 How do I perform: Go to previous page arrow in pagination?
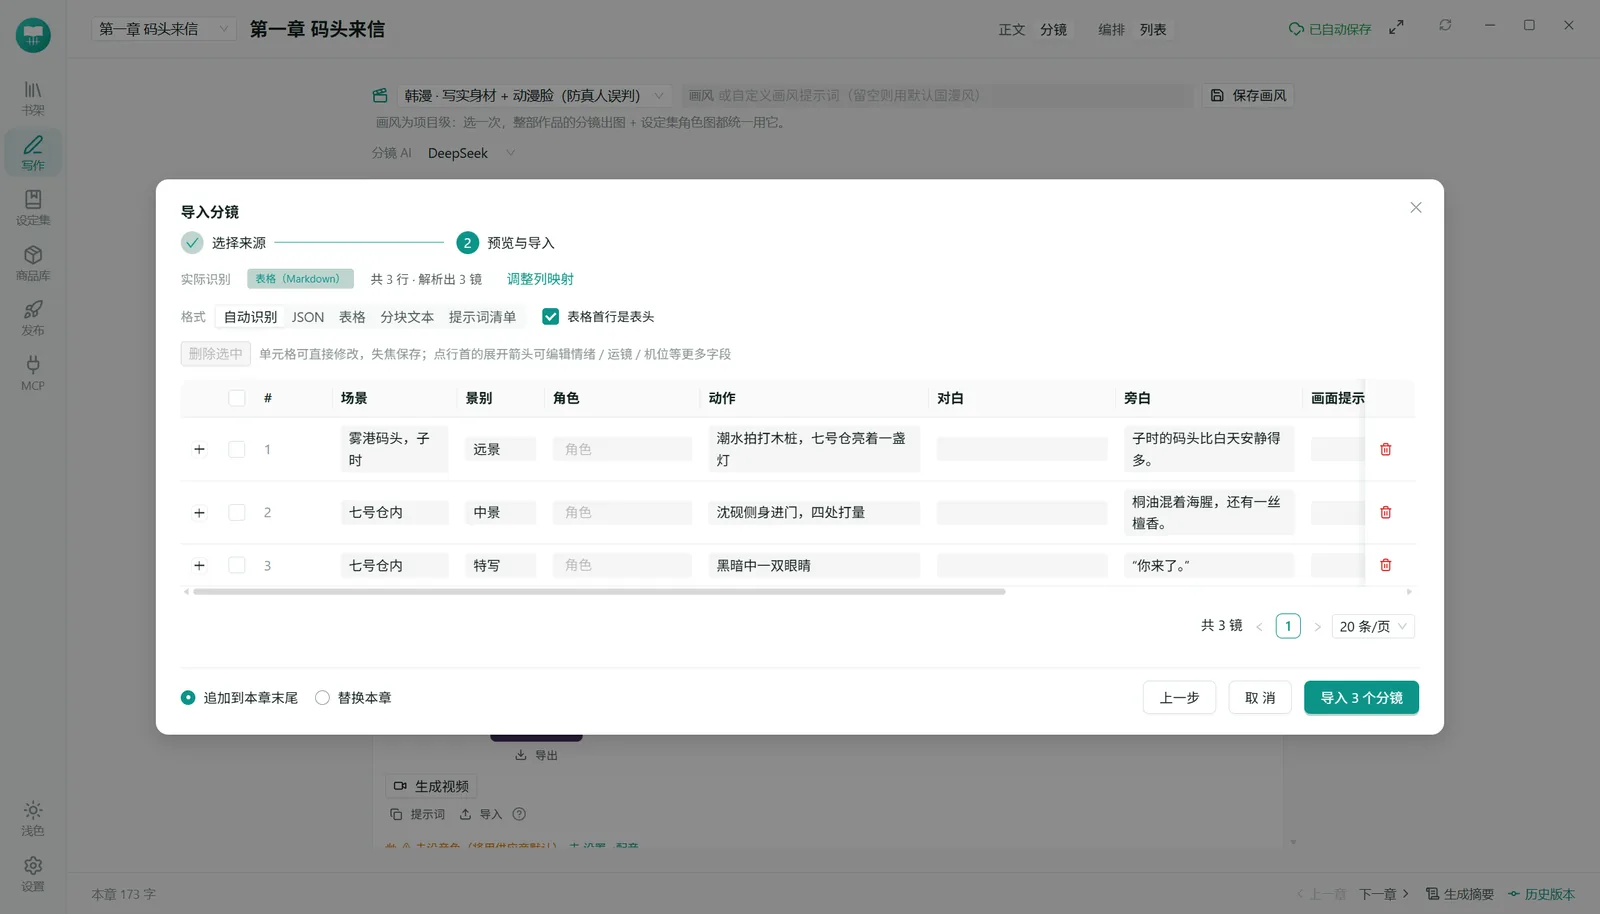(1259, 627)
